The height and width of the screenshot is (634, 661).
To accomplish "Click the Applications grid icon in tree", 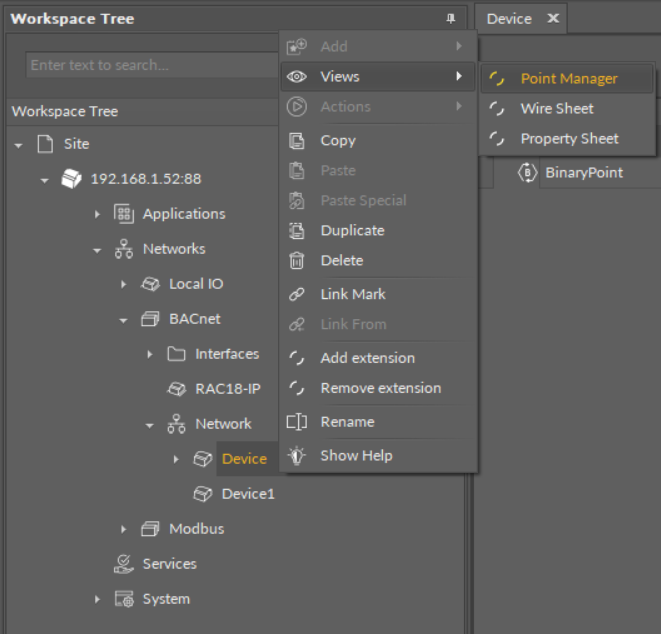I will pos(124,214).
